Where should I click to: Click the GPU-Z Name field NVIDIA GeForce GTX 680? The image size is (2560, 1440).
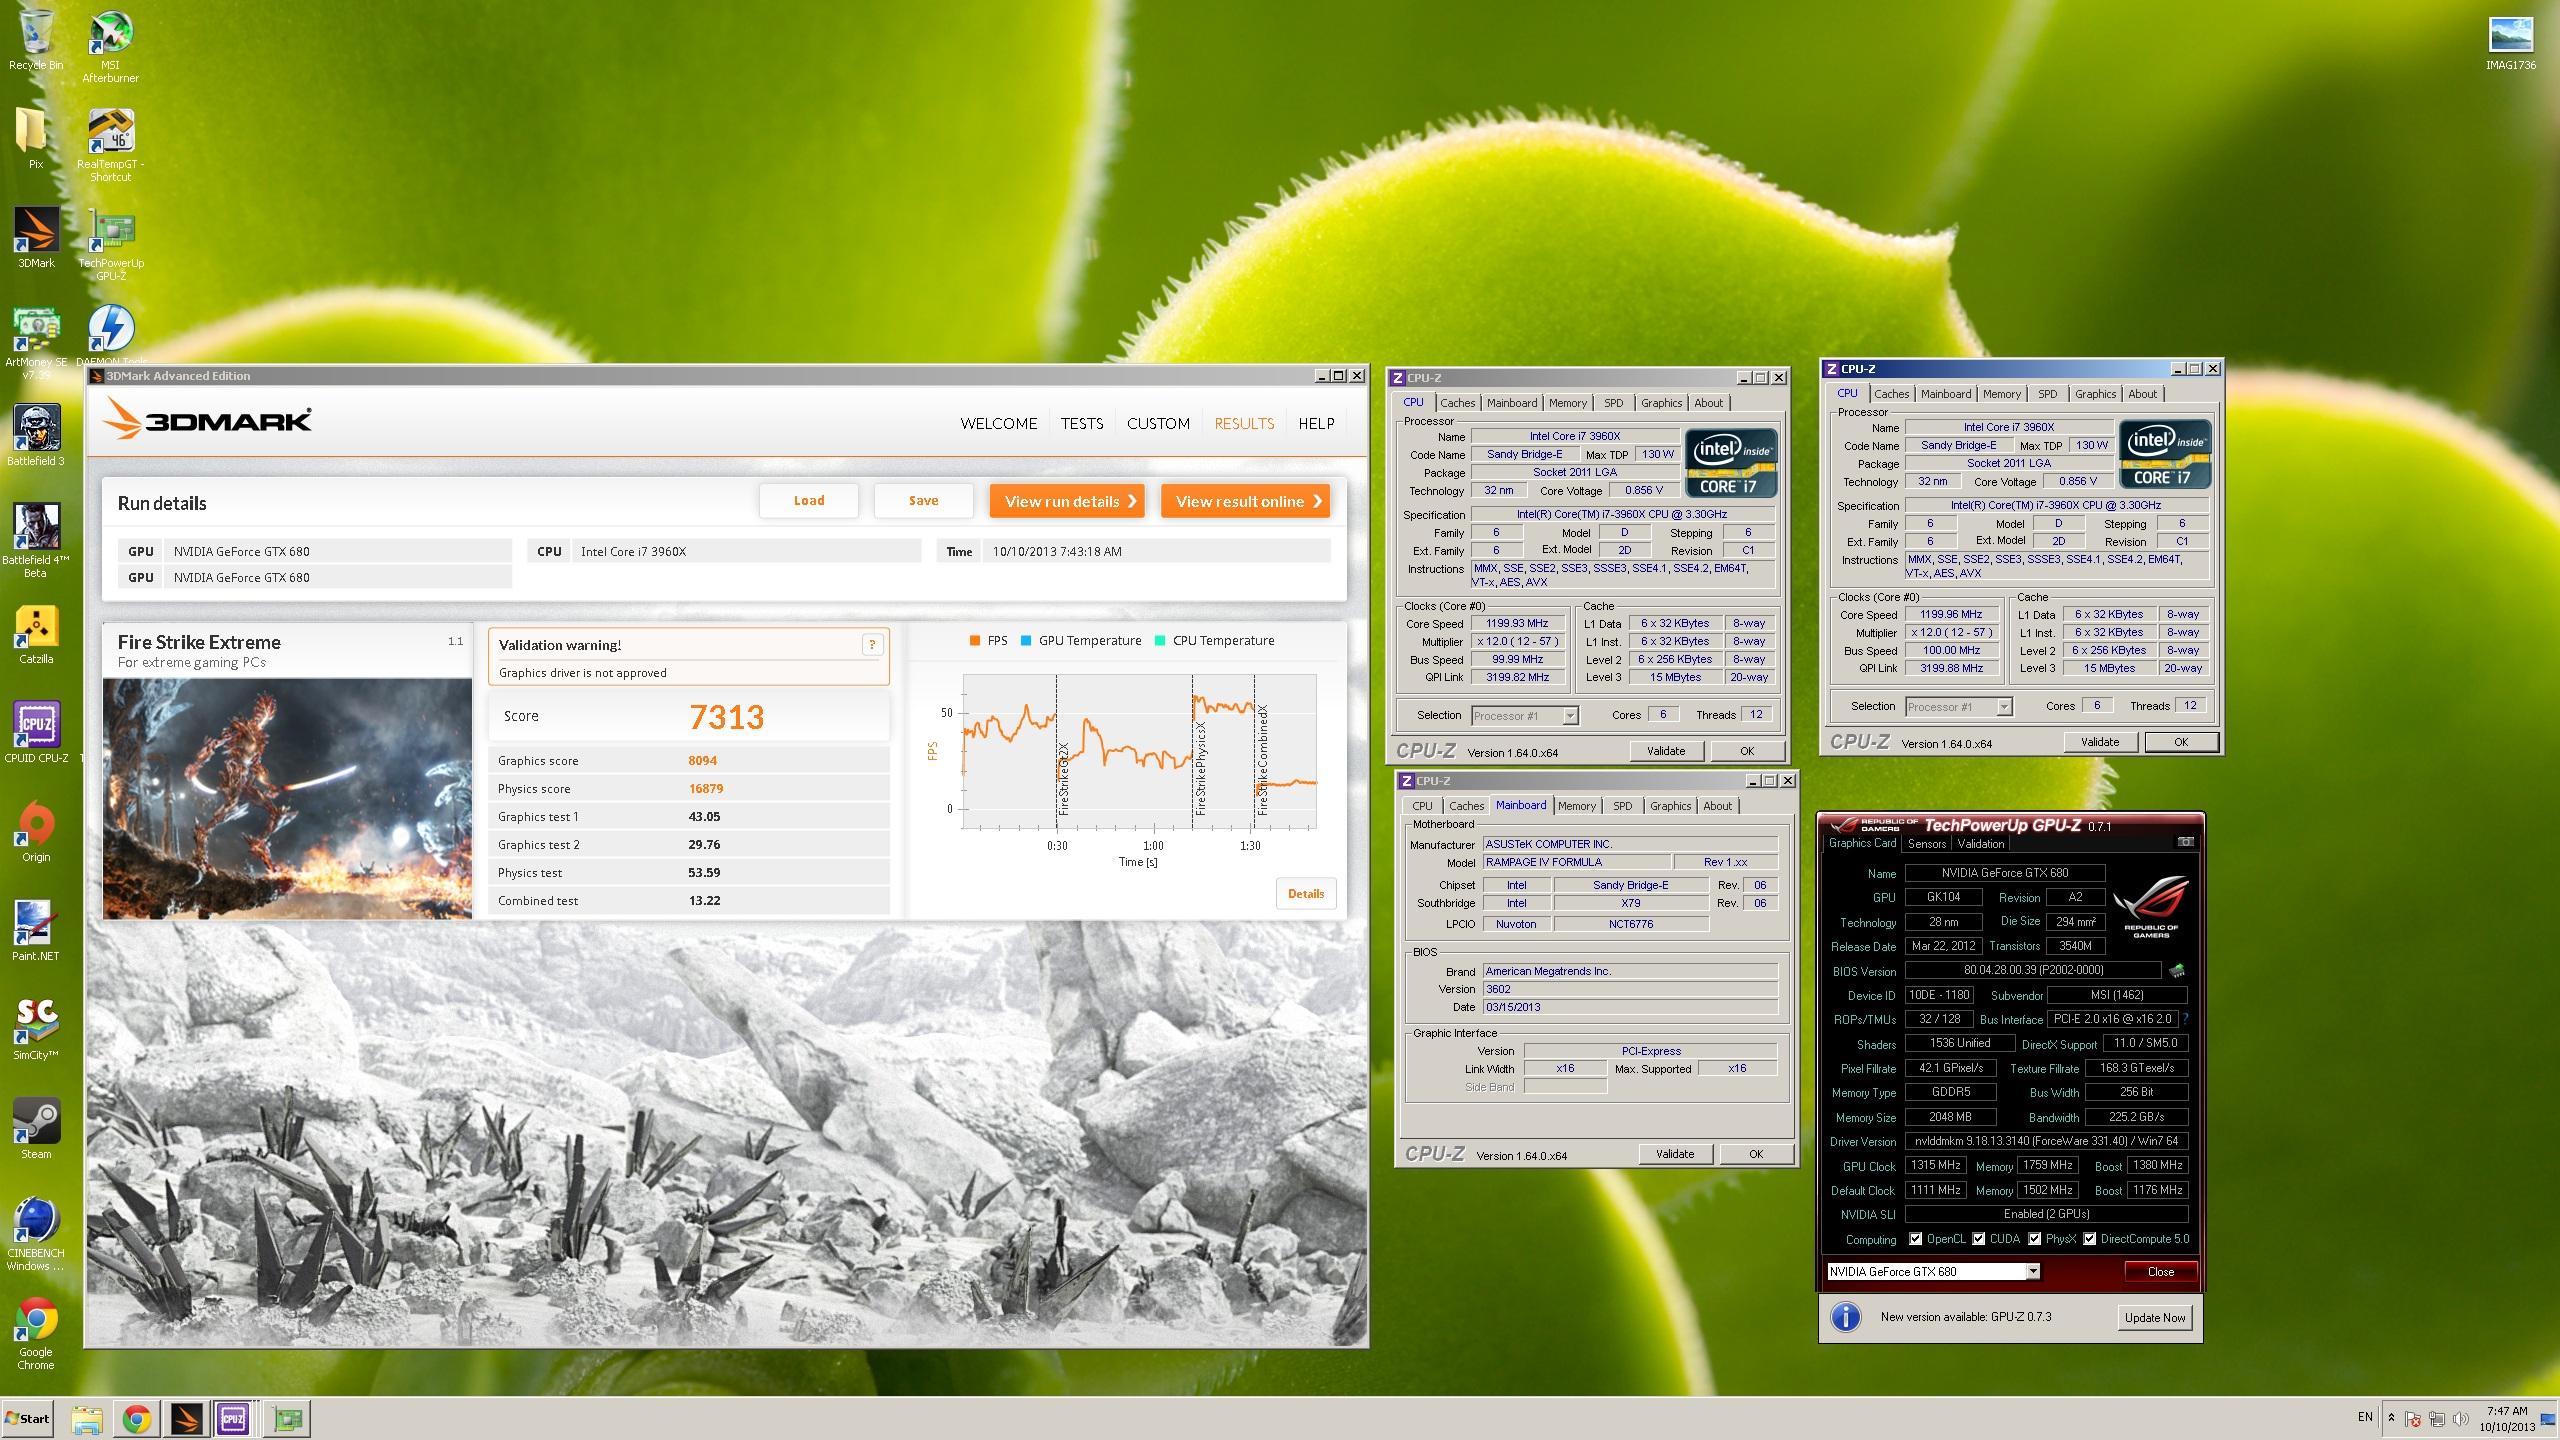[x=2005, y=873]
